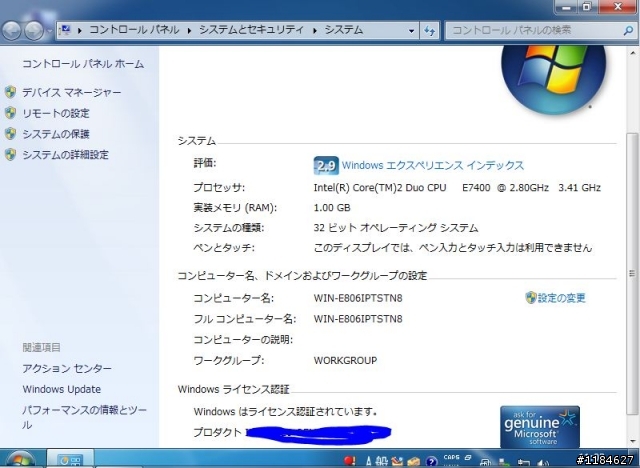Click the shield icon beside デバイス マネージャー
Viewport: 640px width, 468px height.
(x=11, y=92)
